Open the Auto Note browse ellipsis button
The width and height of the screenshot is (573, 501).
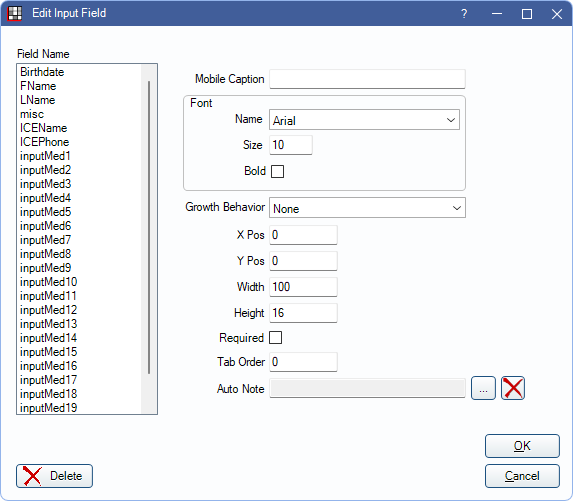click(x=483, y=388)
